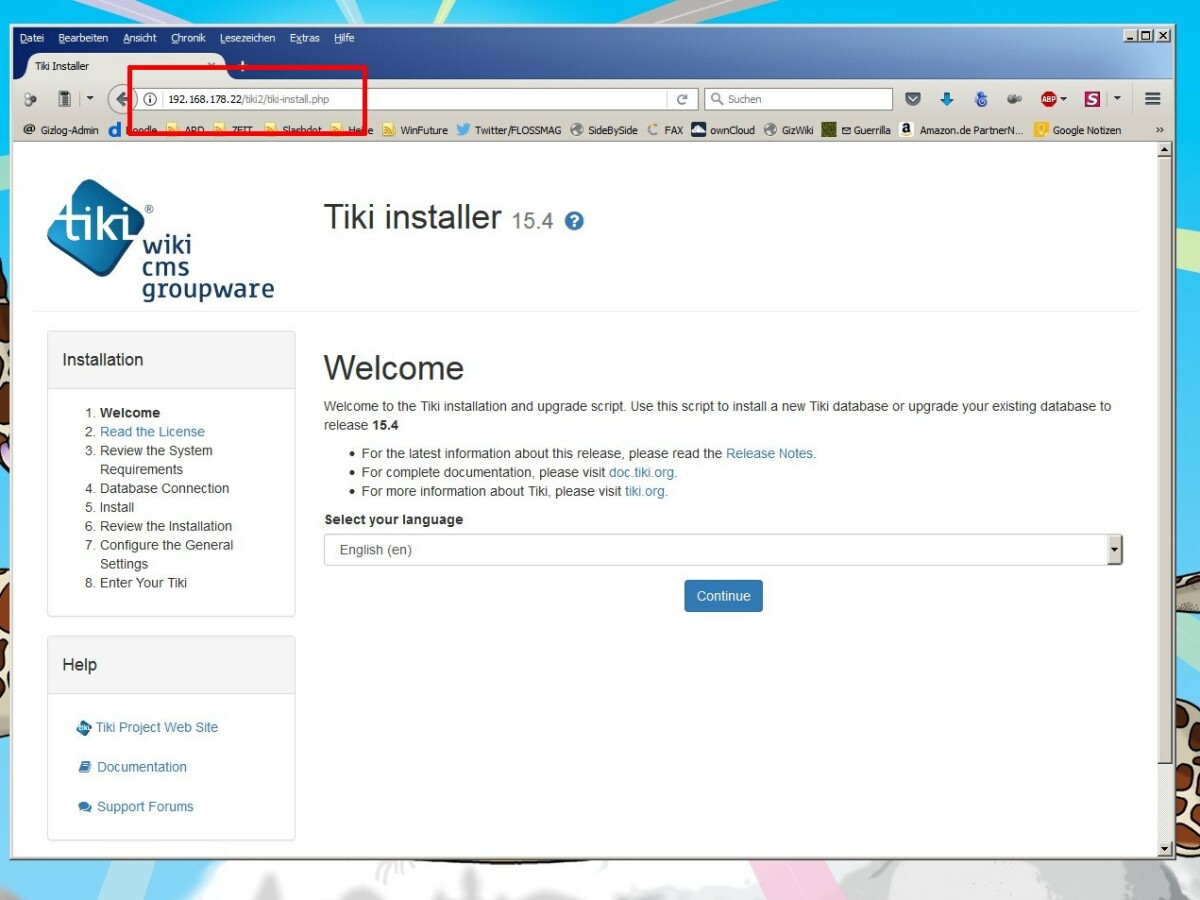Click the Adblock Plus ABP icon
This screenshot has height=900, width=1200.
pyautogui.click(x=1048, y=99)
